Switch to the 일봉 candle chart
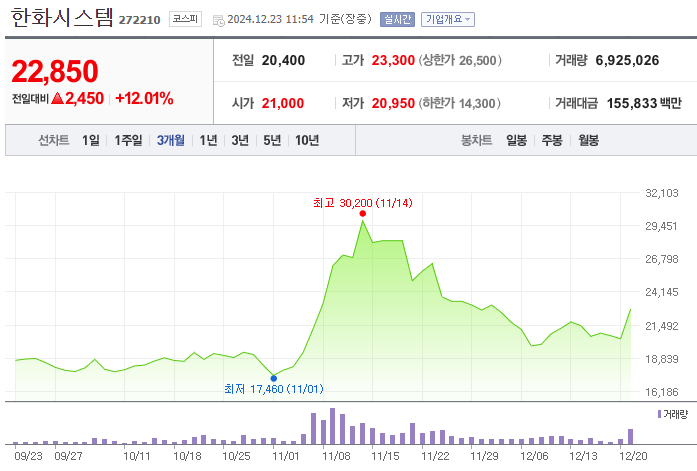 [517, 140]
